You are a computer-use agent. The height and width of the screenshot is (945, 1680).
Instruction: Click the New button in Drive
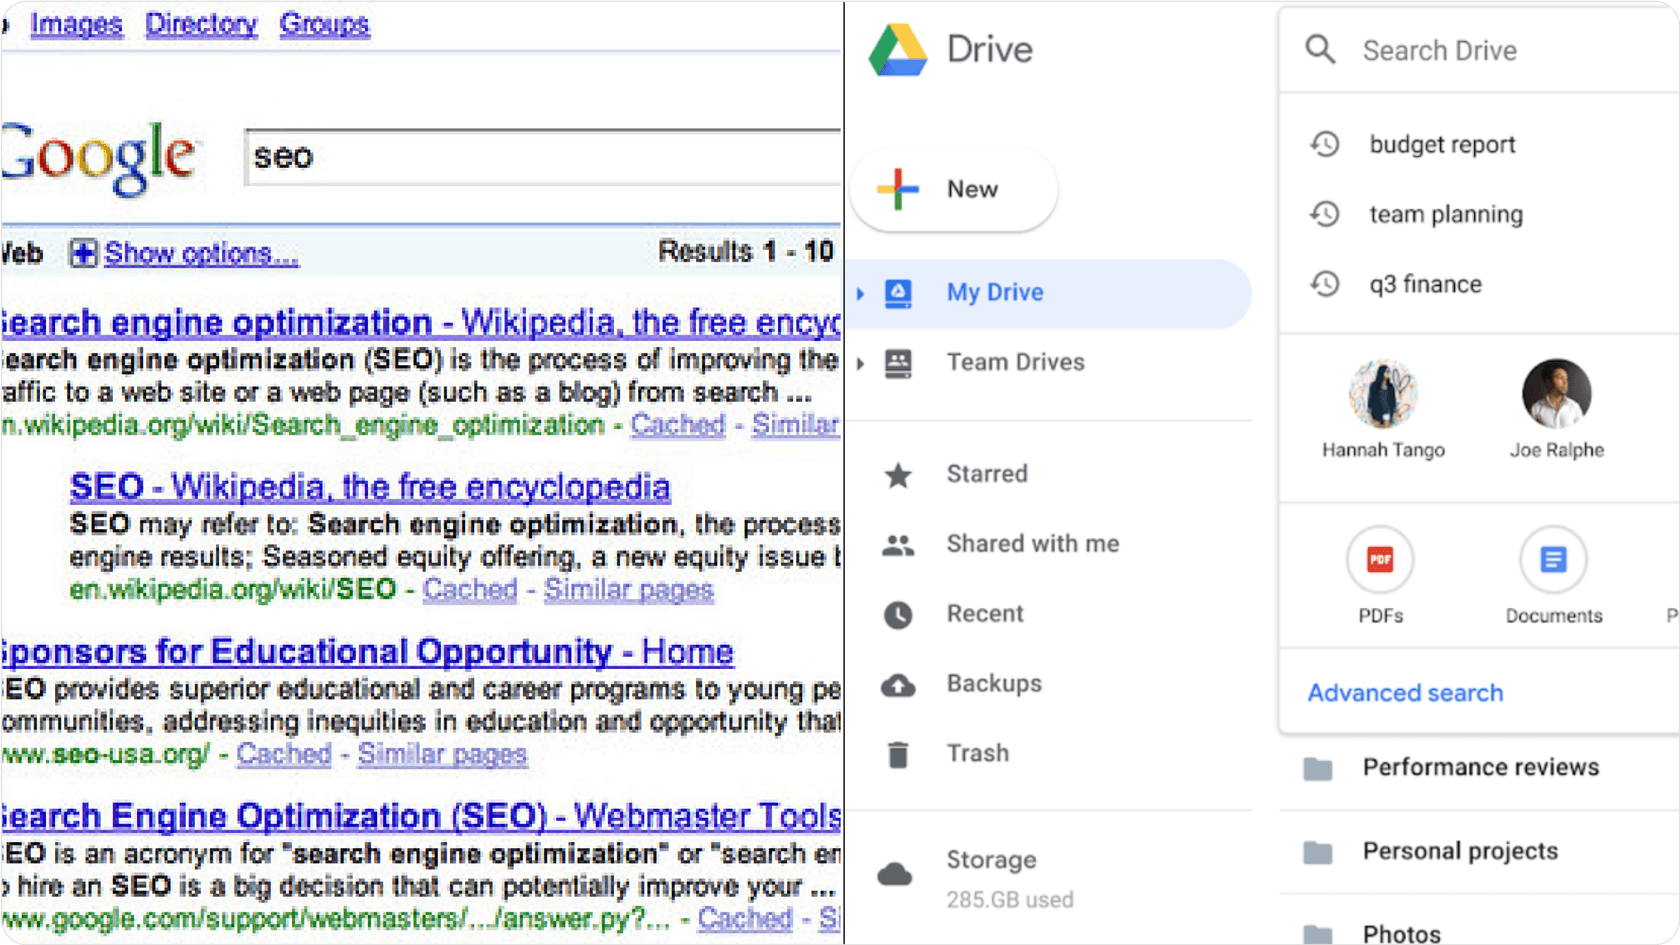coord(952,189)
